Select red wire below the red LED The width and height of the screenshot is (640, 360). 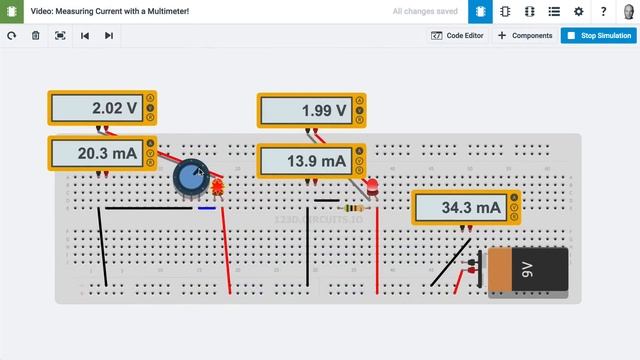[377, 251]
